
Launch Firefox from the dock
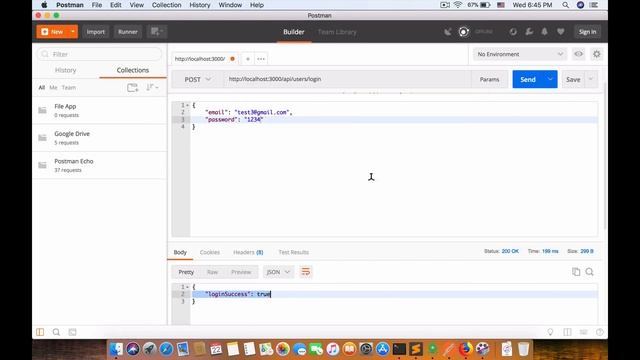465,349
